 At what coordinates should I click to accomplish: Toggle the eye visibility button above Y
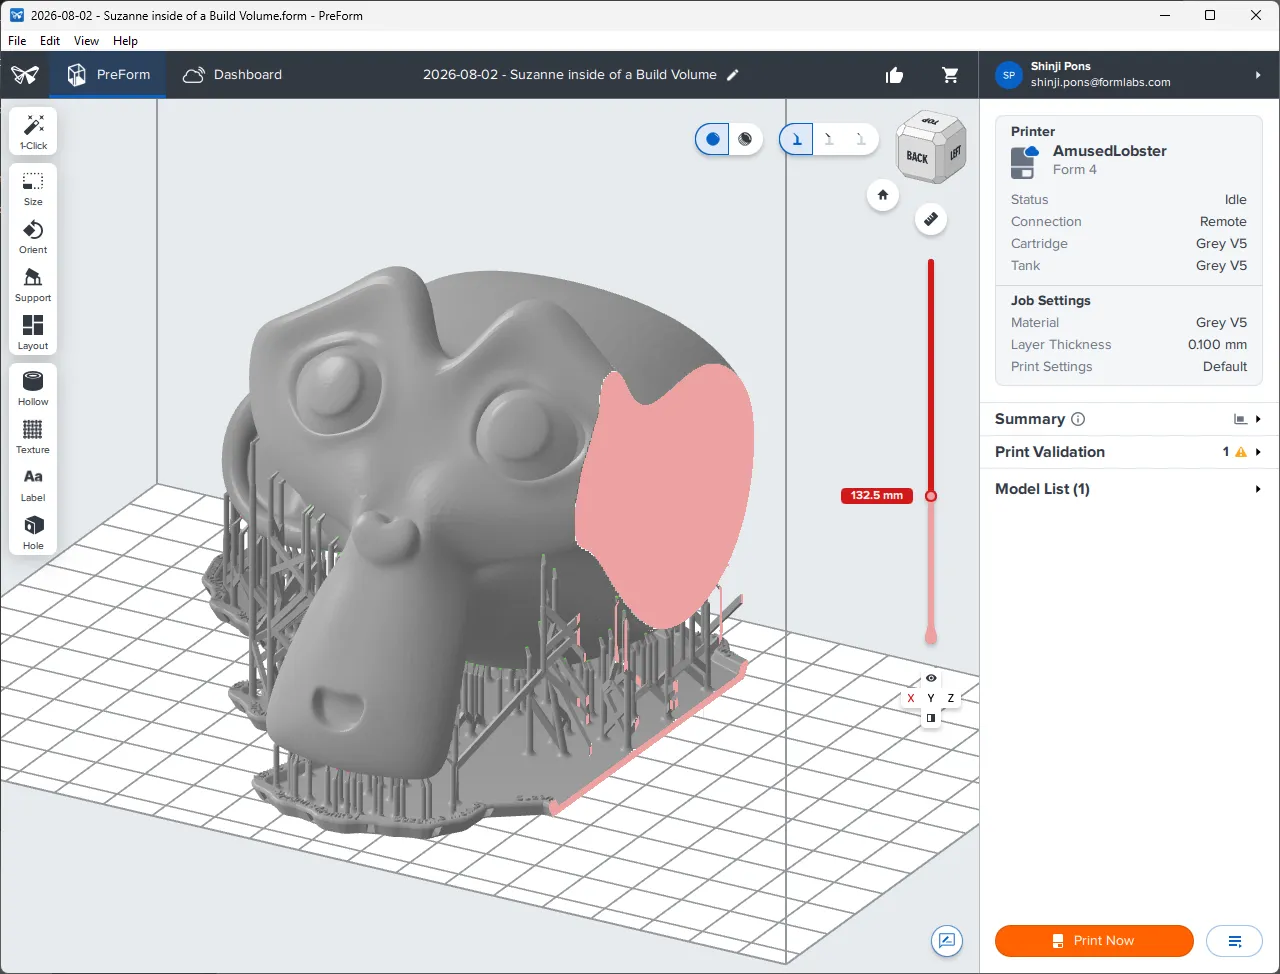click(931, 678)
